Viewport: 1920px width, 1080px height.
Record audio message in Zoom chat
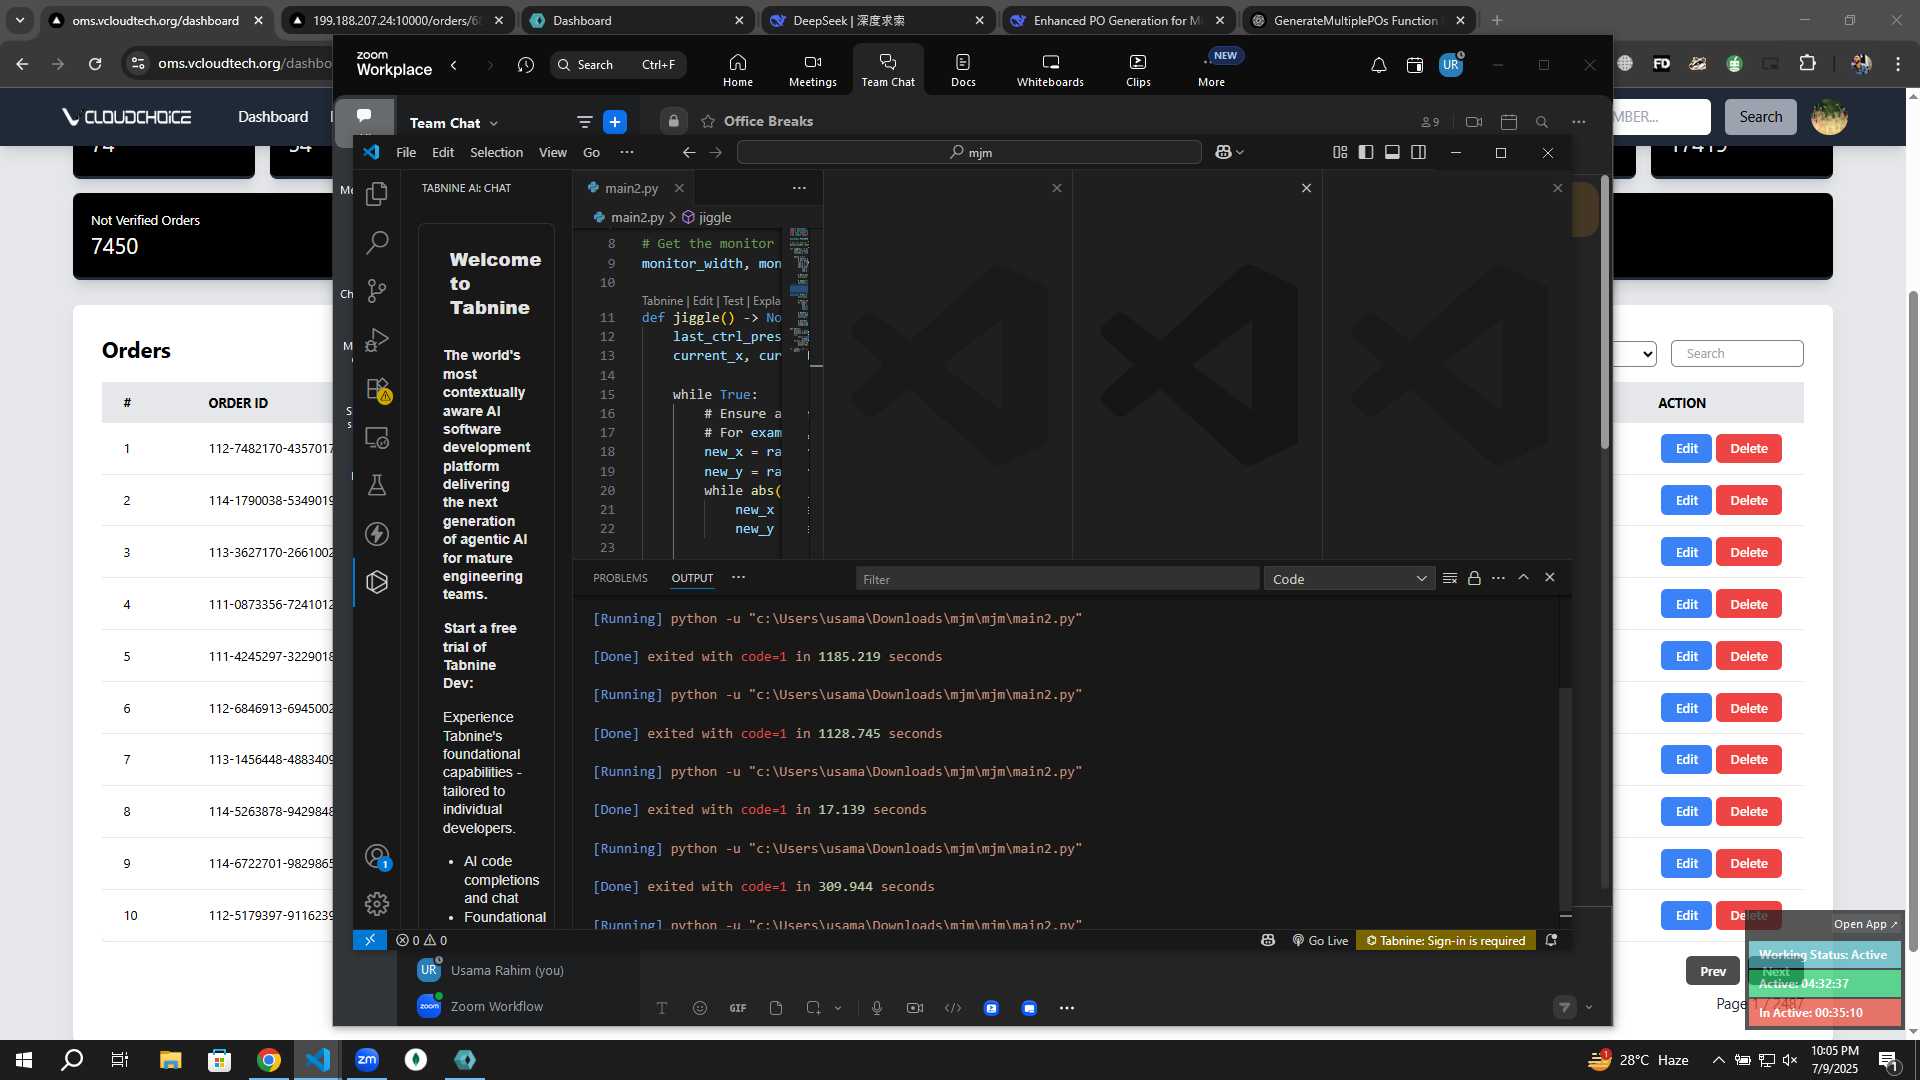click(x=877, y=1008)
